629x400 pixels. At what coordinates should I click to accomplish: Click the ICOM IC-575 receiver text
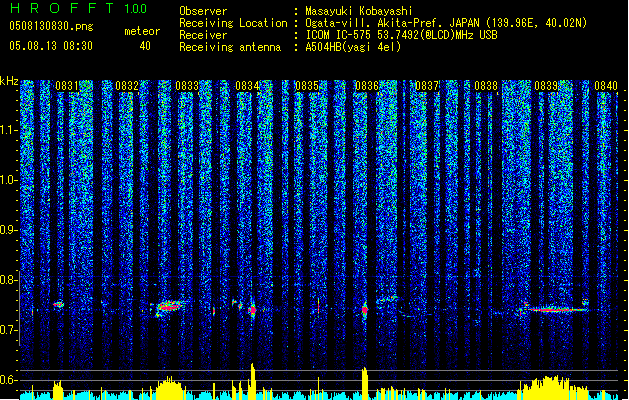pyautogui.click(x=401, y=35)
